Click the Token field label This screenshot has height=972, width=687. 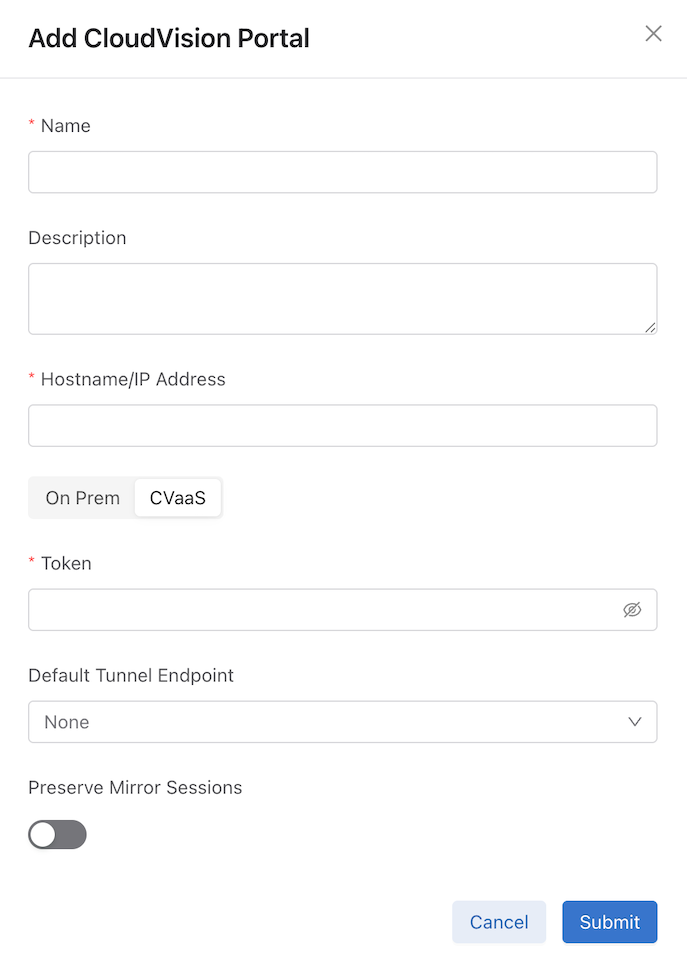66,563
